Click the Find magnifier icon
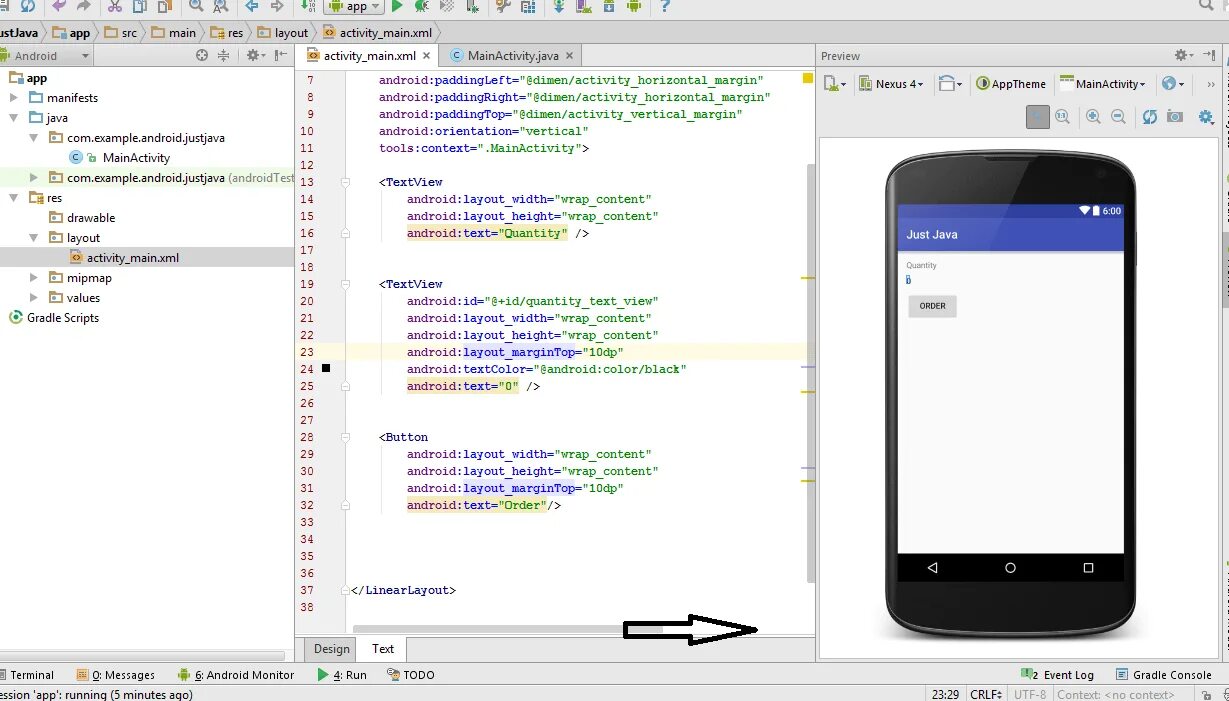This screenshot has height=701, width=1229. click(196, 7)
